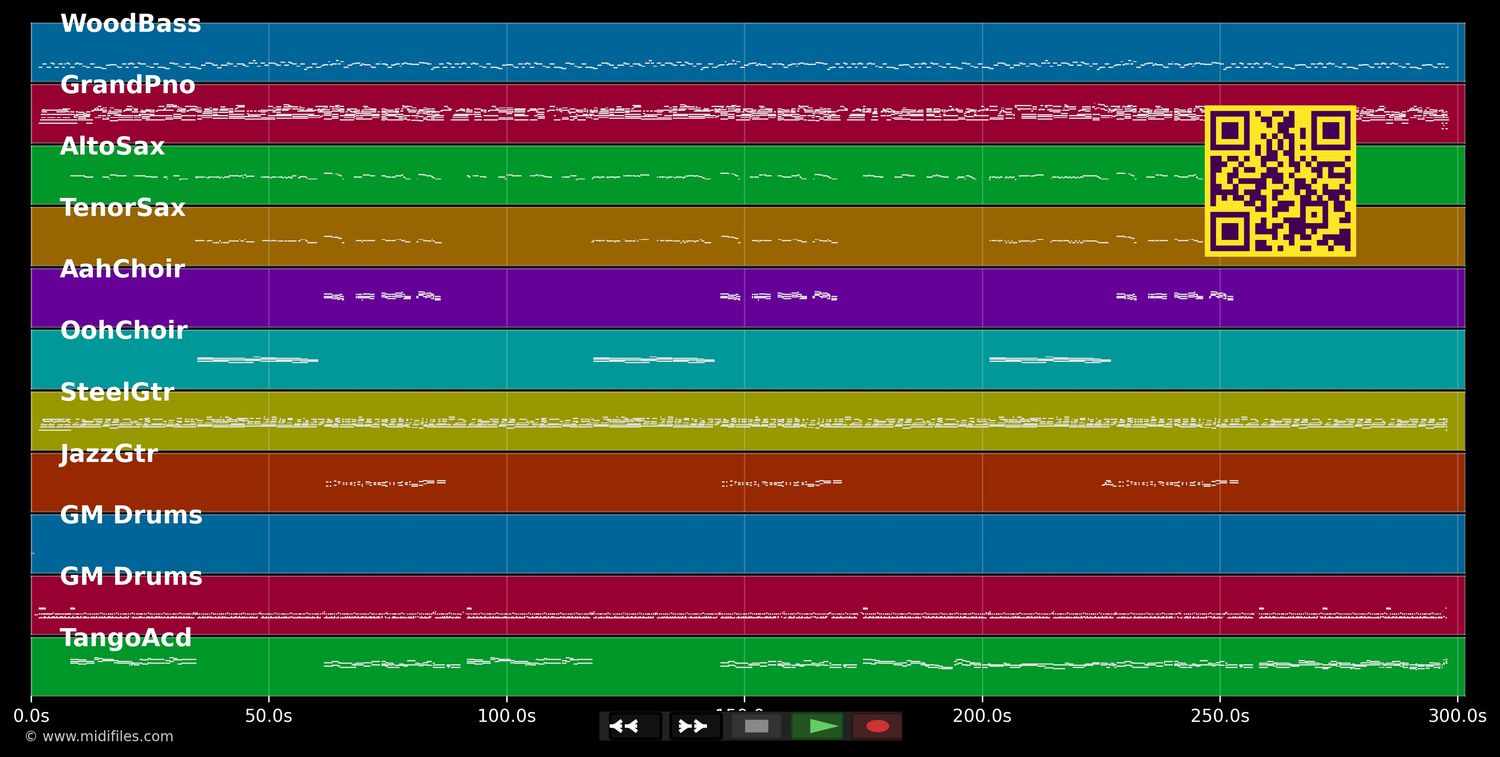The width and height of the screenshot is (1500, 757).
Task: Select the WoodBass track label
Action: [x=130, y=24]
